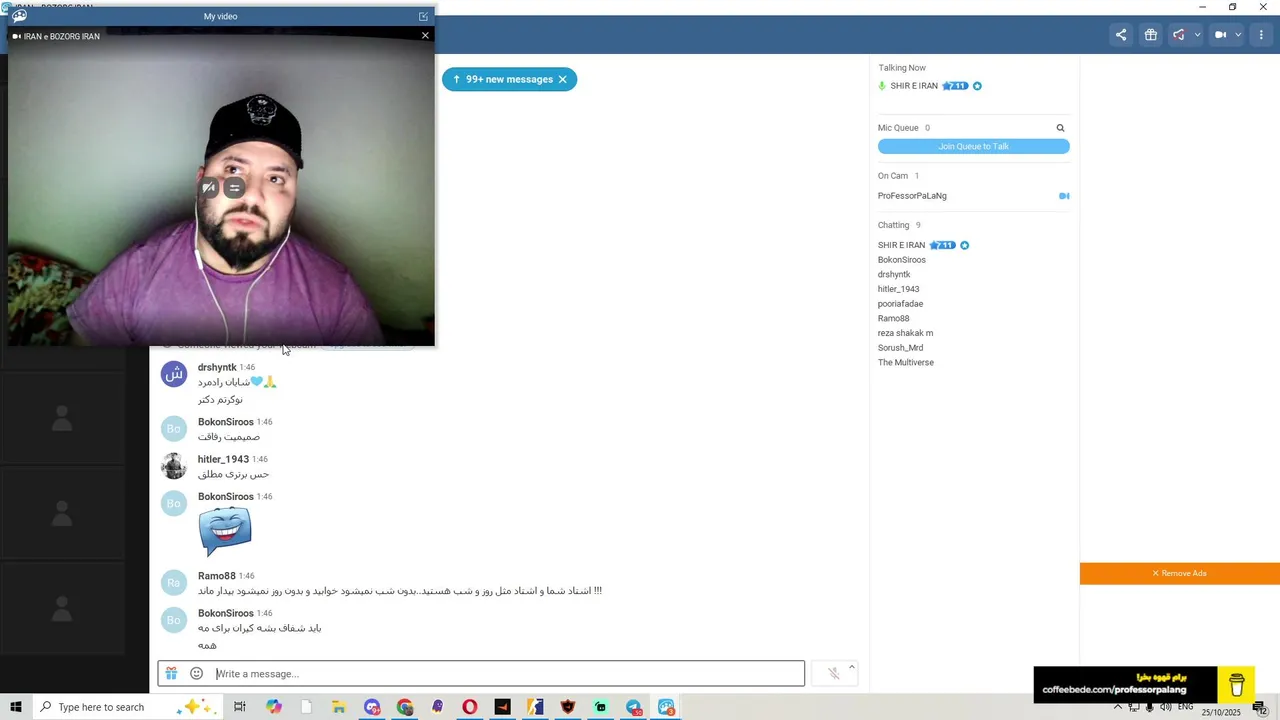Open Telegram from the taskbar
This screenshot has height=720, width=1280.
634,707
